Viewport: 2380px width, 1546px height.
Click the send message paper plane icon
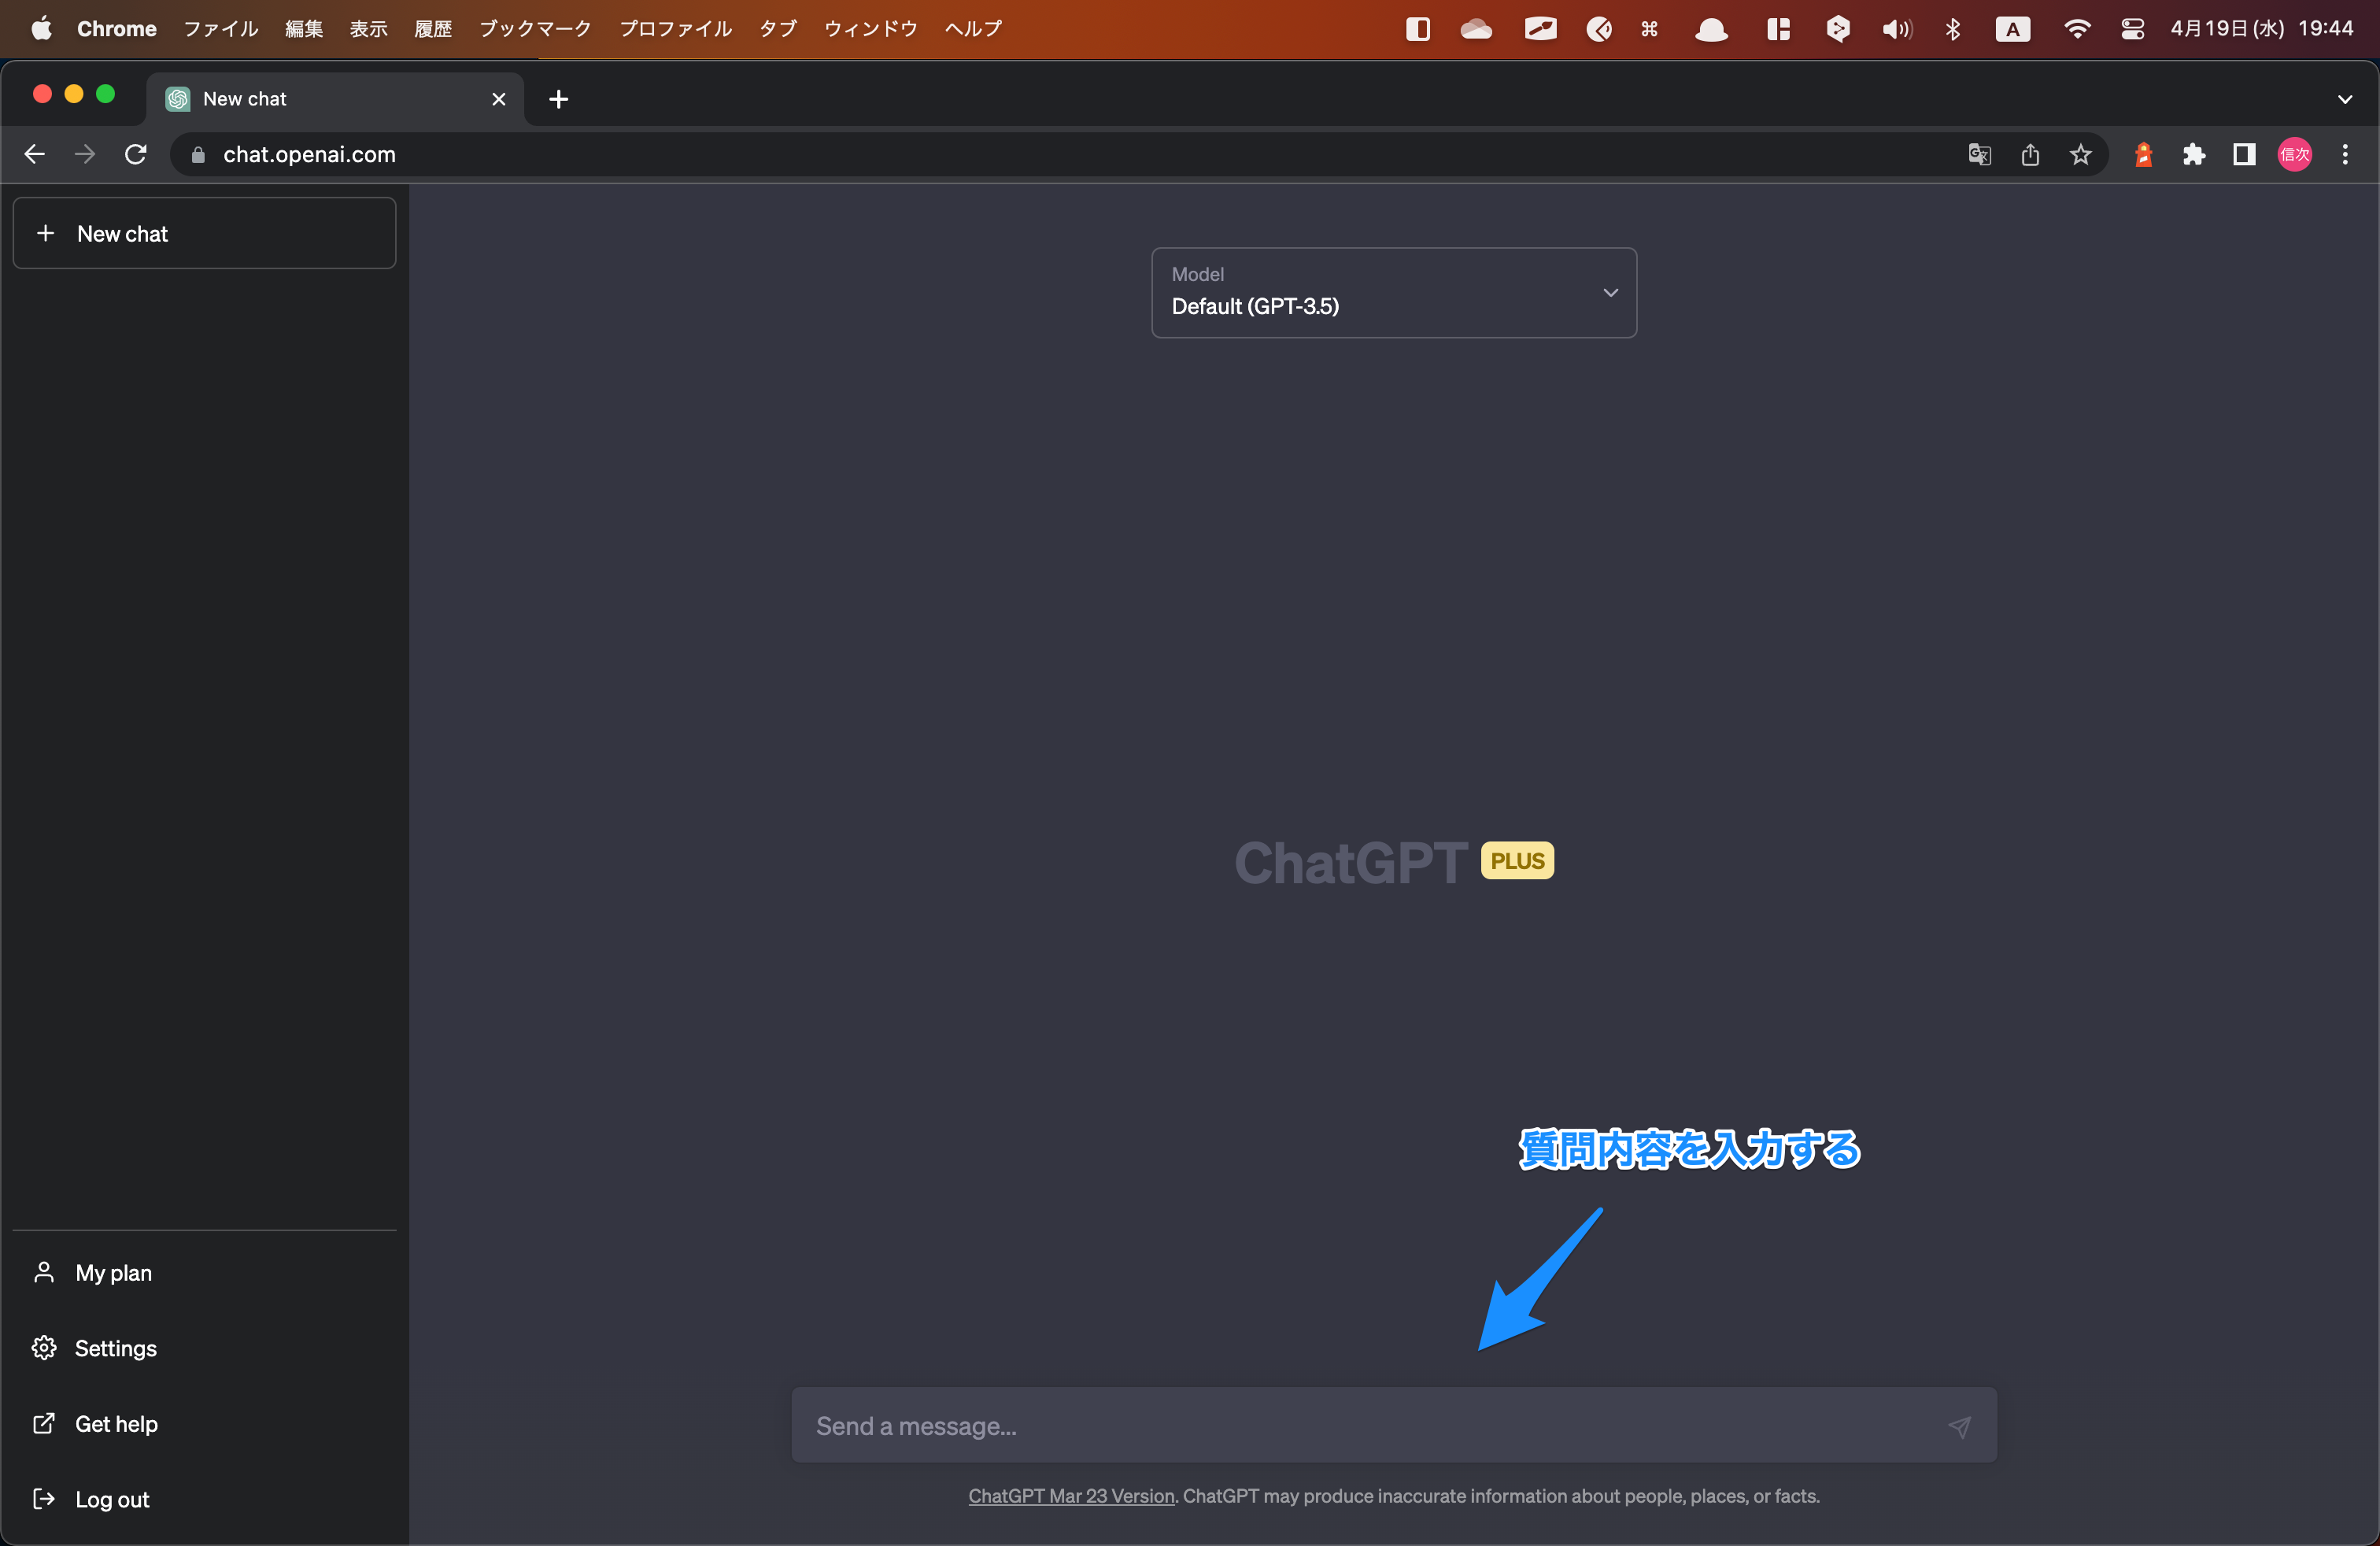pos(1958,1426)
